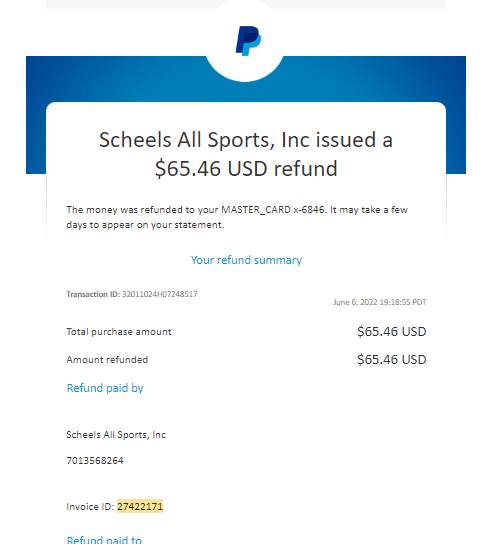Click the 'Transaction ID:' bold label
This screenshot has height=544, width=502.
coord(93,294)
